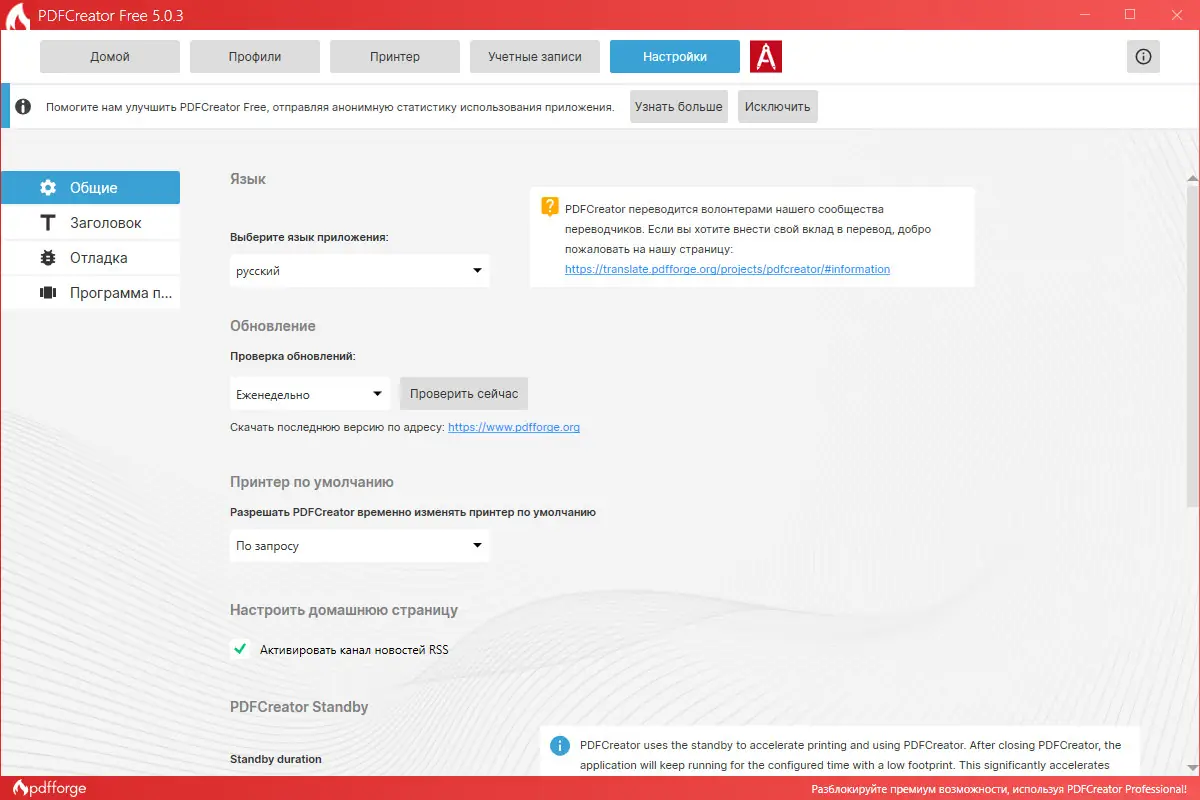Click the gear icon next to Общие
1200x800 pixels.
(47, 188)
